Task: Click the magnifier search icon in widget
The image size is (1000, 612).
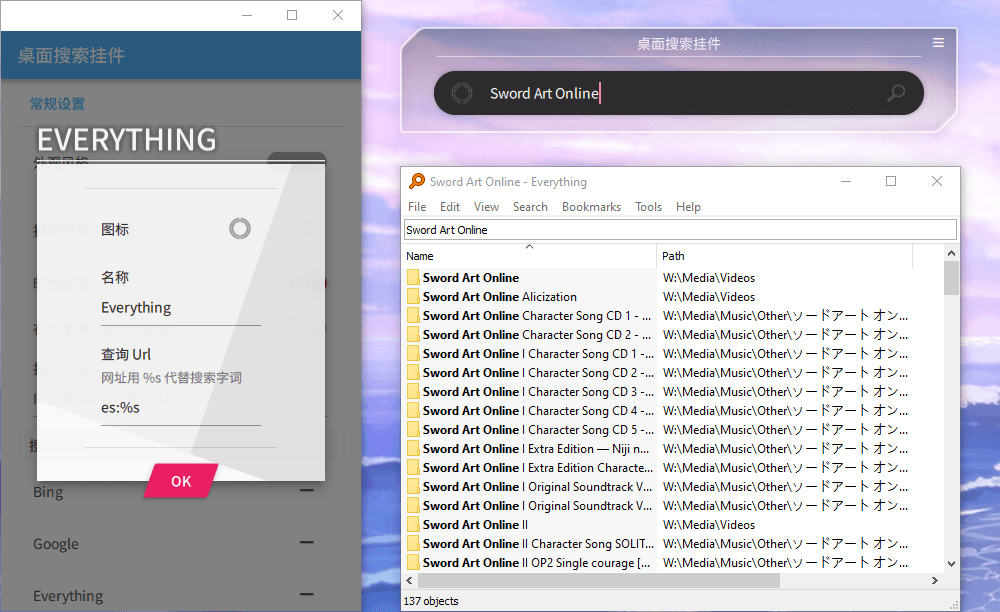Action: (x=896, y=93)
